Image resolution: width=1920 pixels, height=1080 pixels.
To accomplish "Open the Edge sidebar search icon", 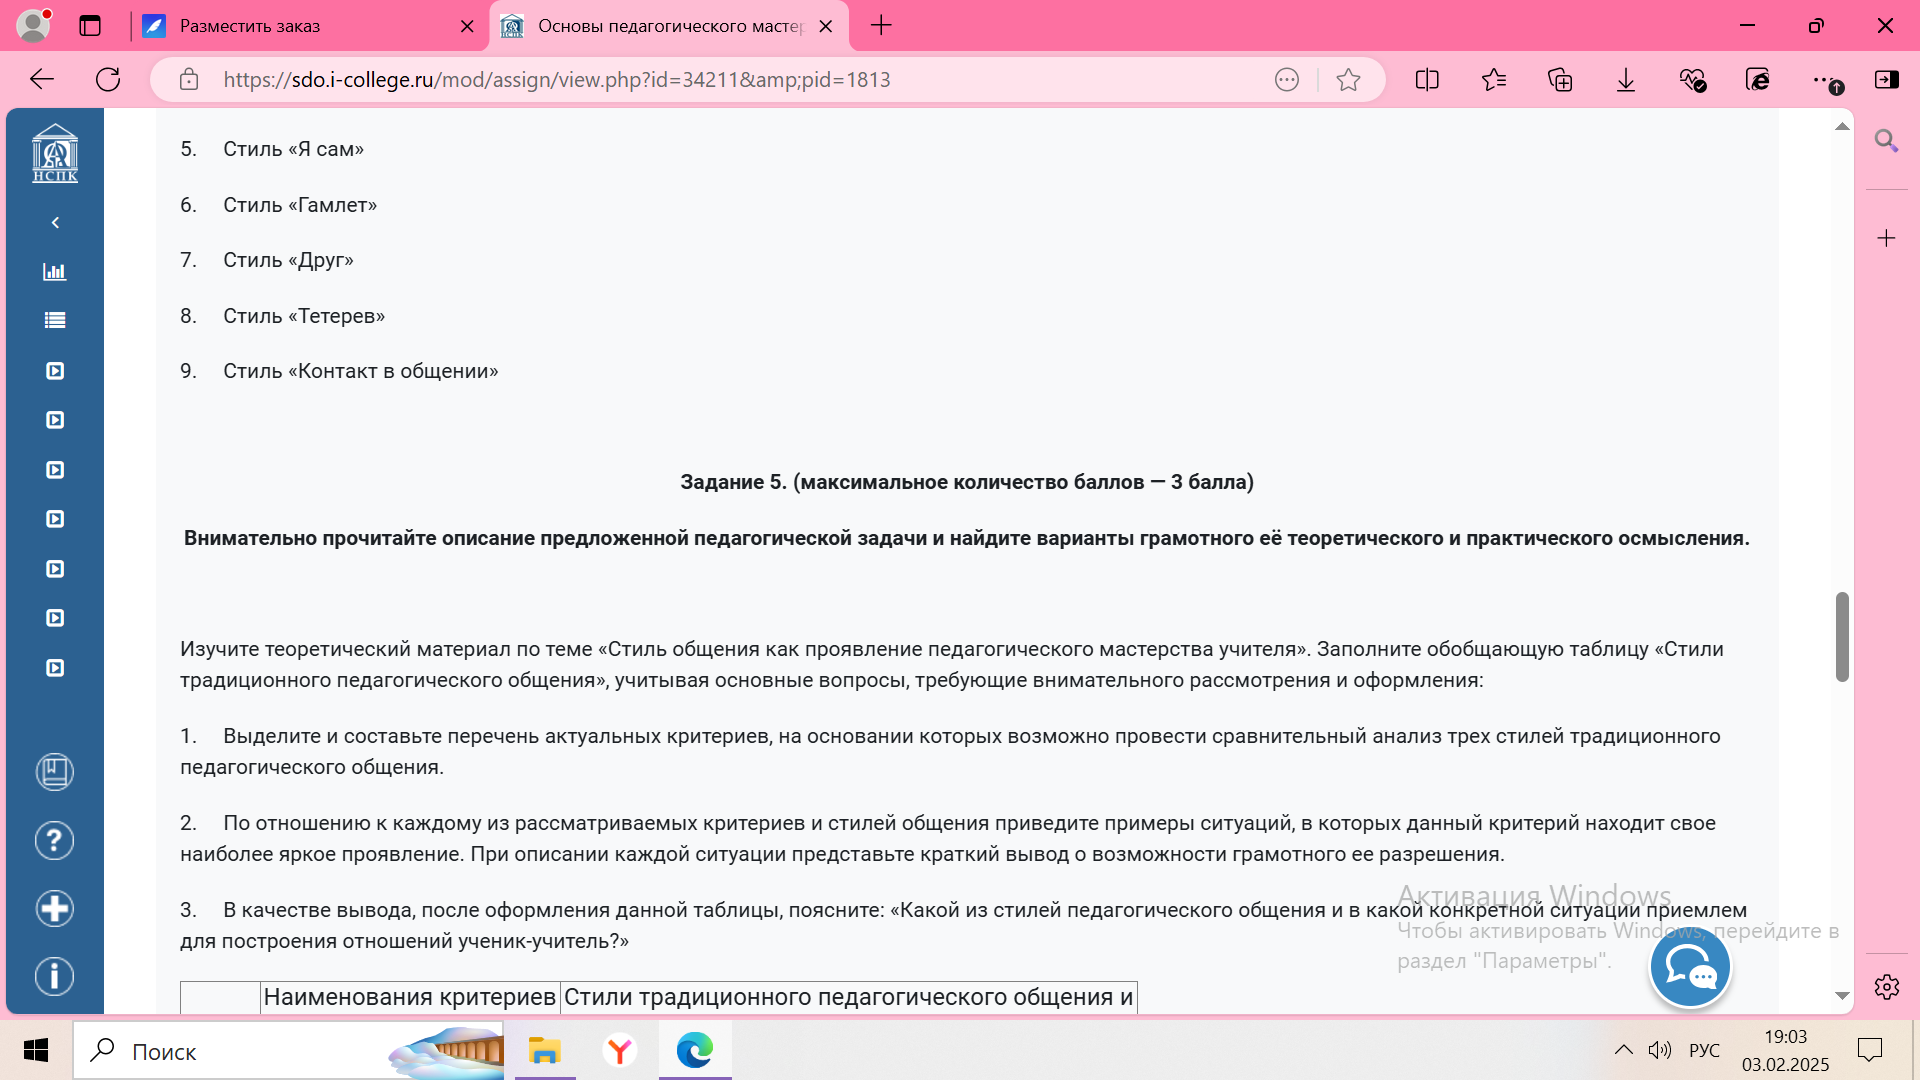I will pos(1886,141).
